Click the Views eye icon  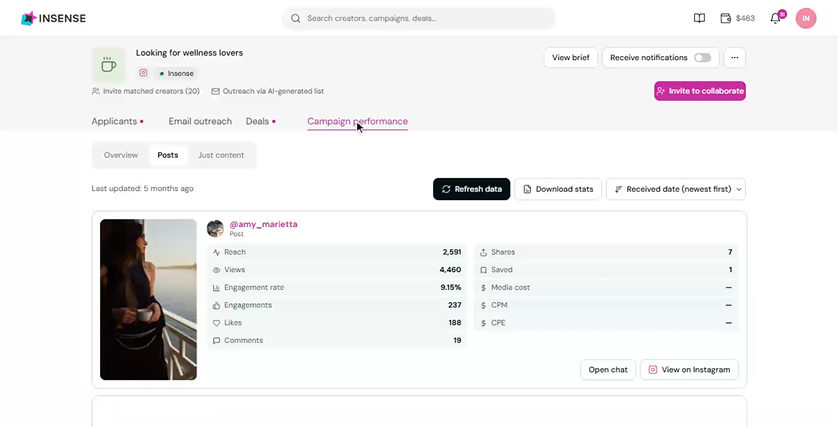click(216, 270)
